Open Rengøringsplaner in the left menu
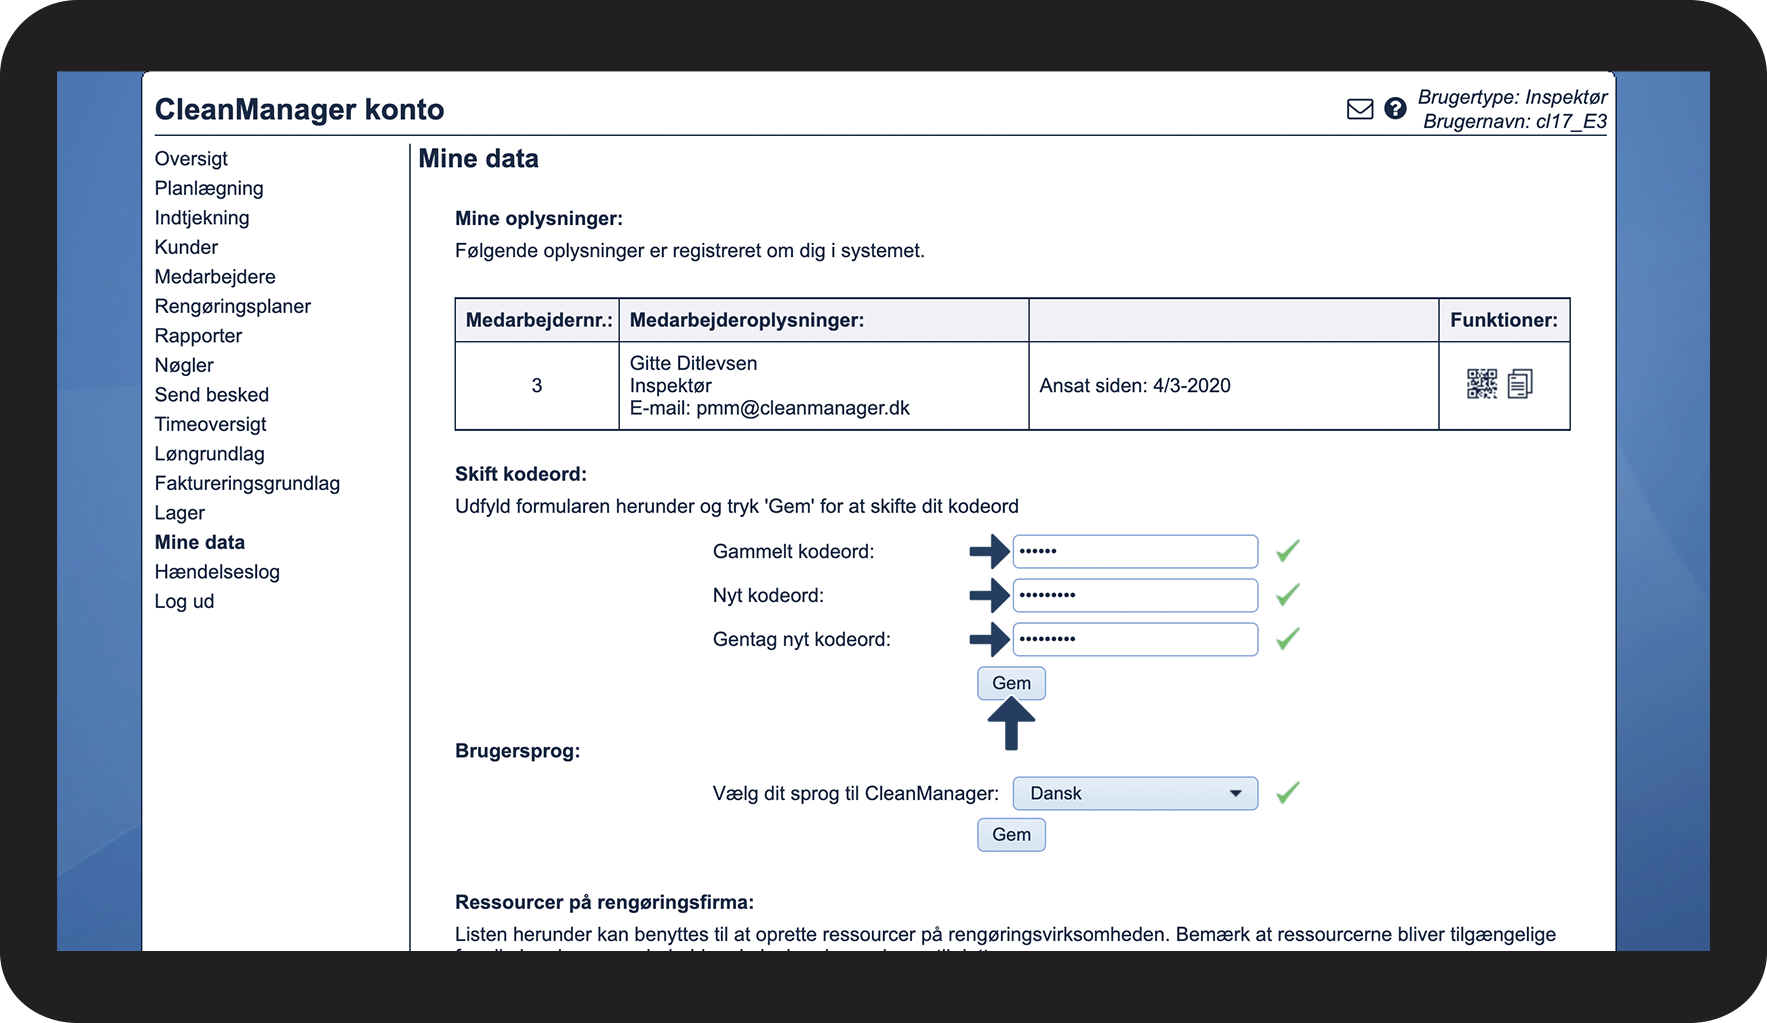This screenshot has height=1023, width=1767. tap(232, 306)
